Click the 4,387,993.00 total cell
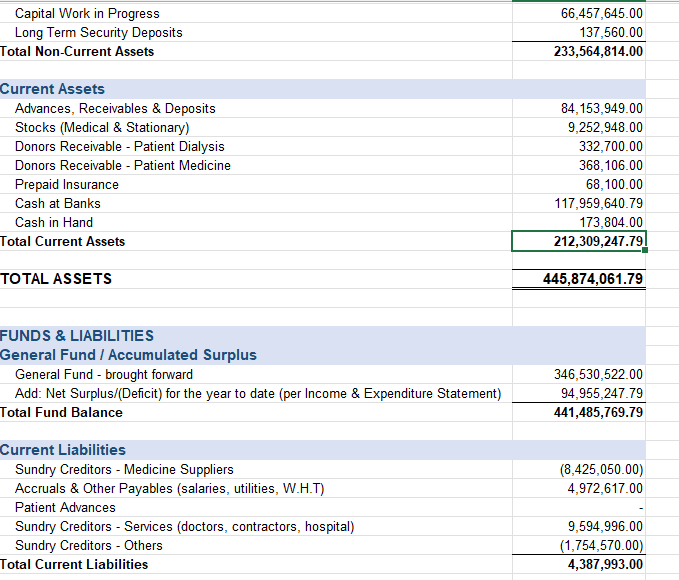 [x=579, y=564]
